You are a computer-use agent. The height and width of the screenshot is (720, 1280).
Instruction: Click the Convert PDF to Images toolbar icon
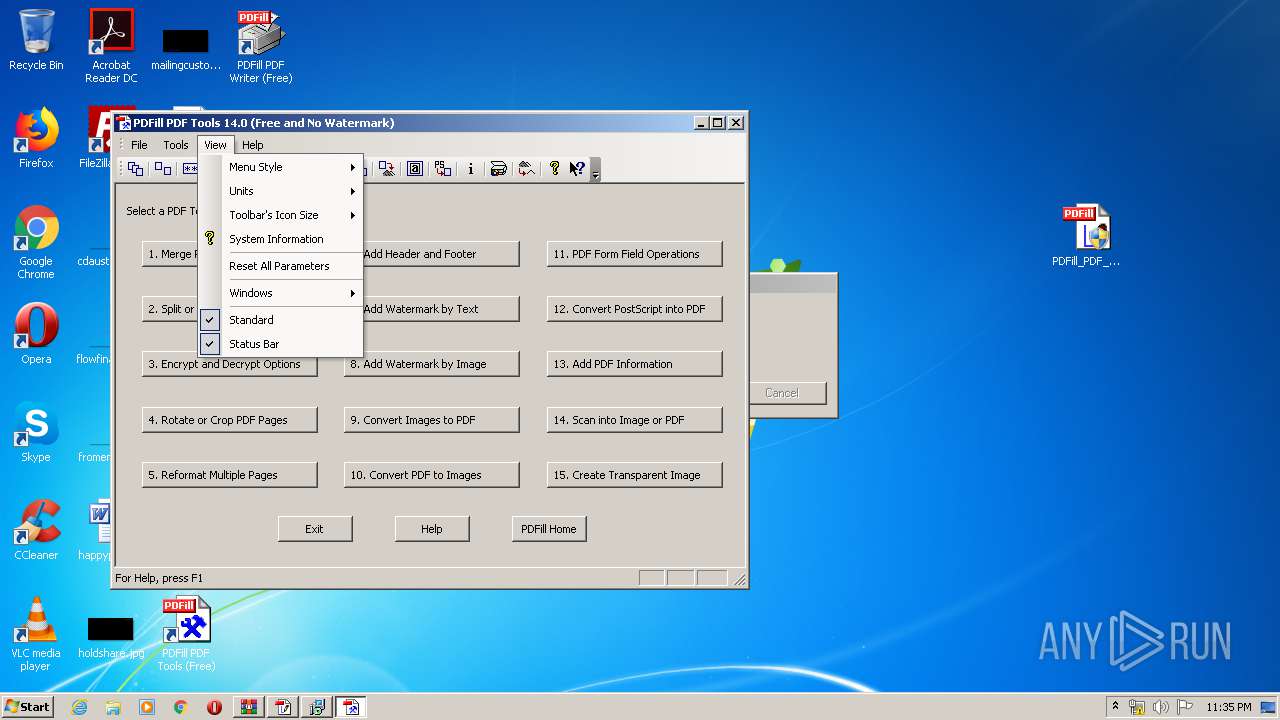(386, 169)
